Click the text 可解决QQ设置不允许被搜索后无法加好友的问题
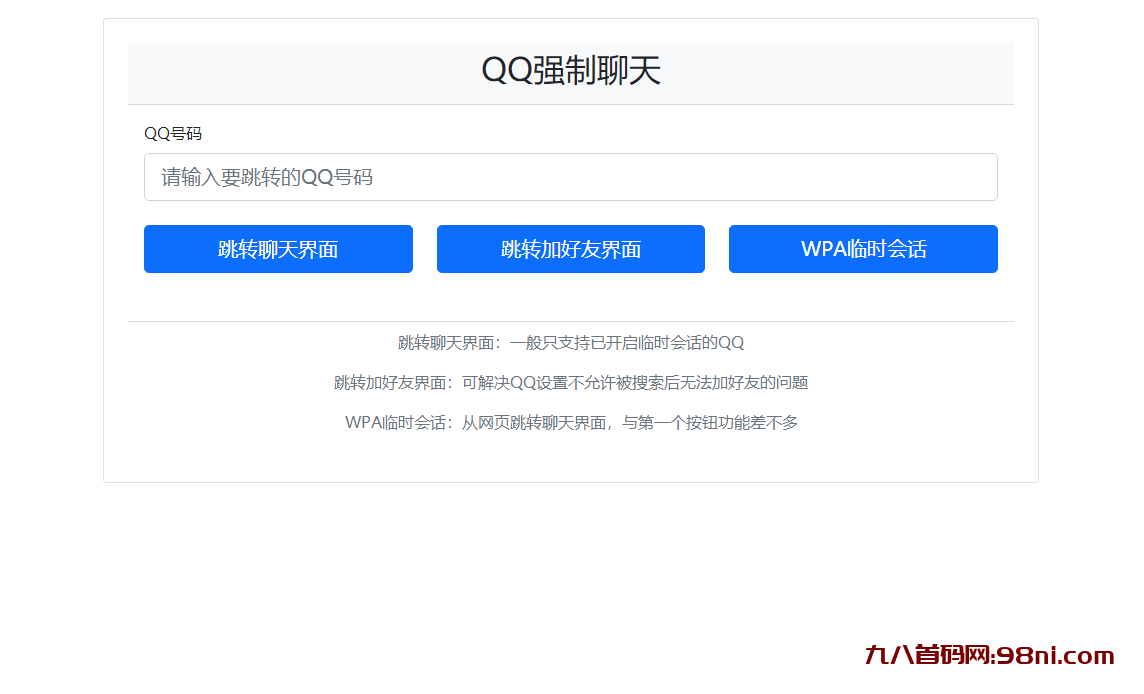 (635, 383)
